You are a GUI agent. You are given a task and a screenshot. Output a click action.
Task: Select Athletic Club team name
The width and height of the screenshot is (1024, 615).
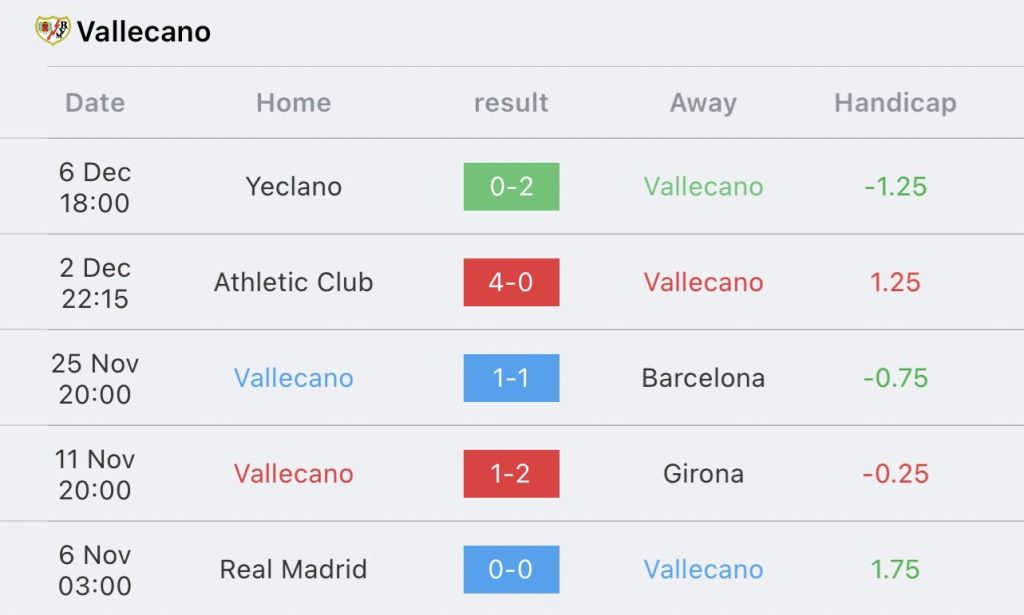[x=293, y=282]
